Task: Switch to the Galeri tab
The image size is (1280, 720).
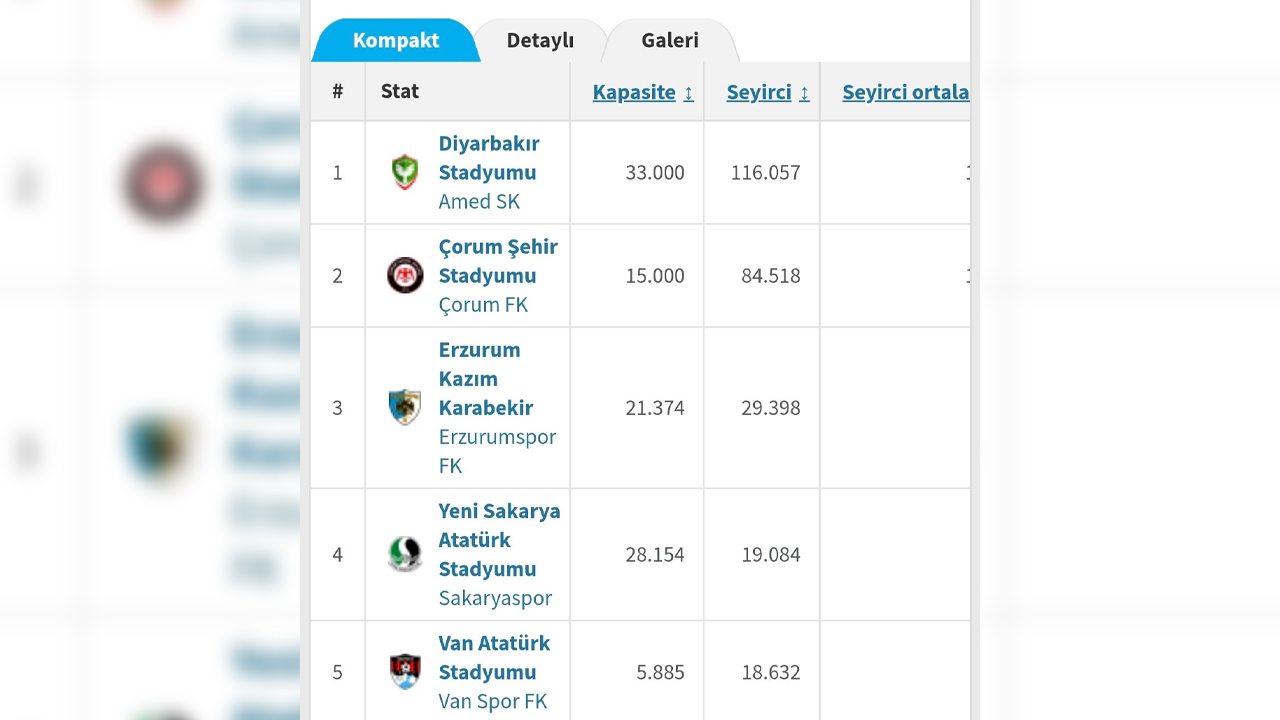Action: point(669,40)
